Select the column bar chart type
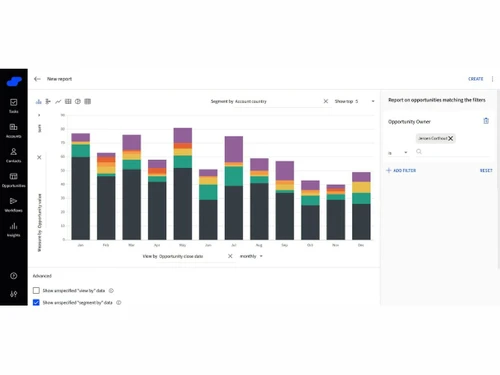The width and height of the screenshot is (500, 375). [39, 101]
